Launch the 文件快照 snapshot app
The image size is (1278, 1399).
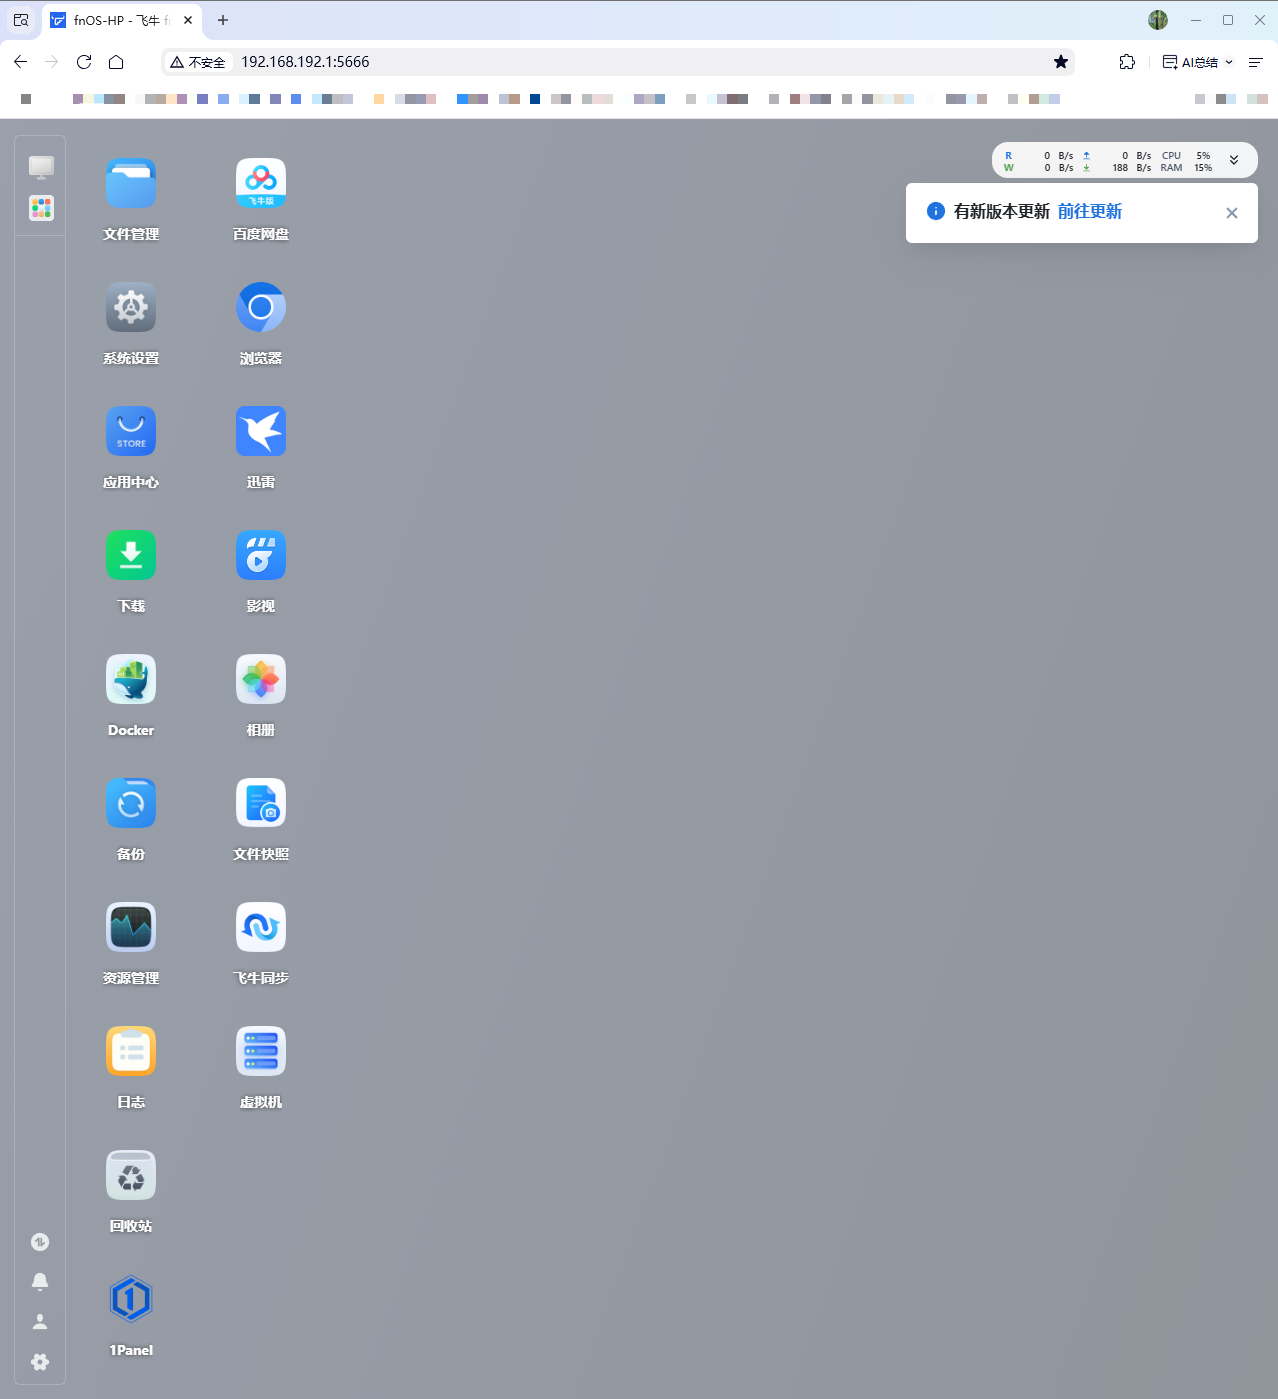pyautogui.click(x=261, y=803)
